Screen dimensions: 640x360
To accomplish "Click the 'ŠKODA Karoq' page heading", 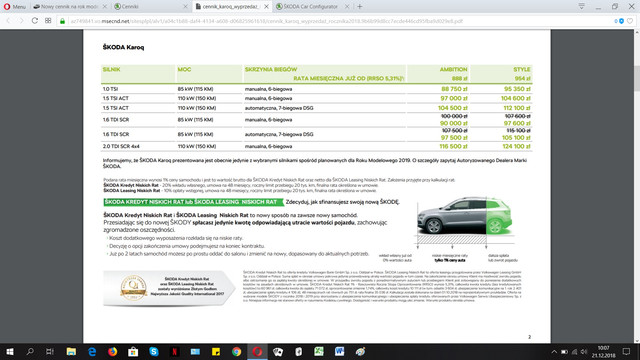I will click(123, 47).
